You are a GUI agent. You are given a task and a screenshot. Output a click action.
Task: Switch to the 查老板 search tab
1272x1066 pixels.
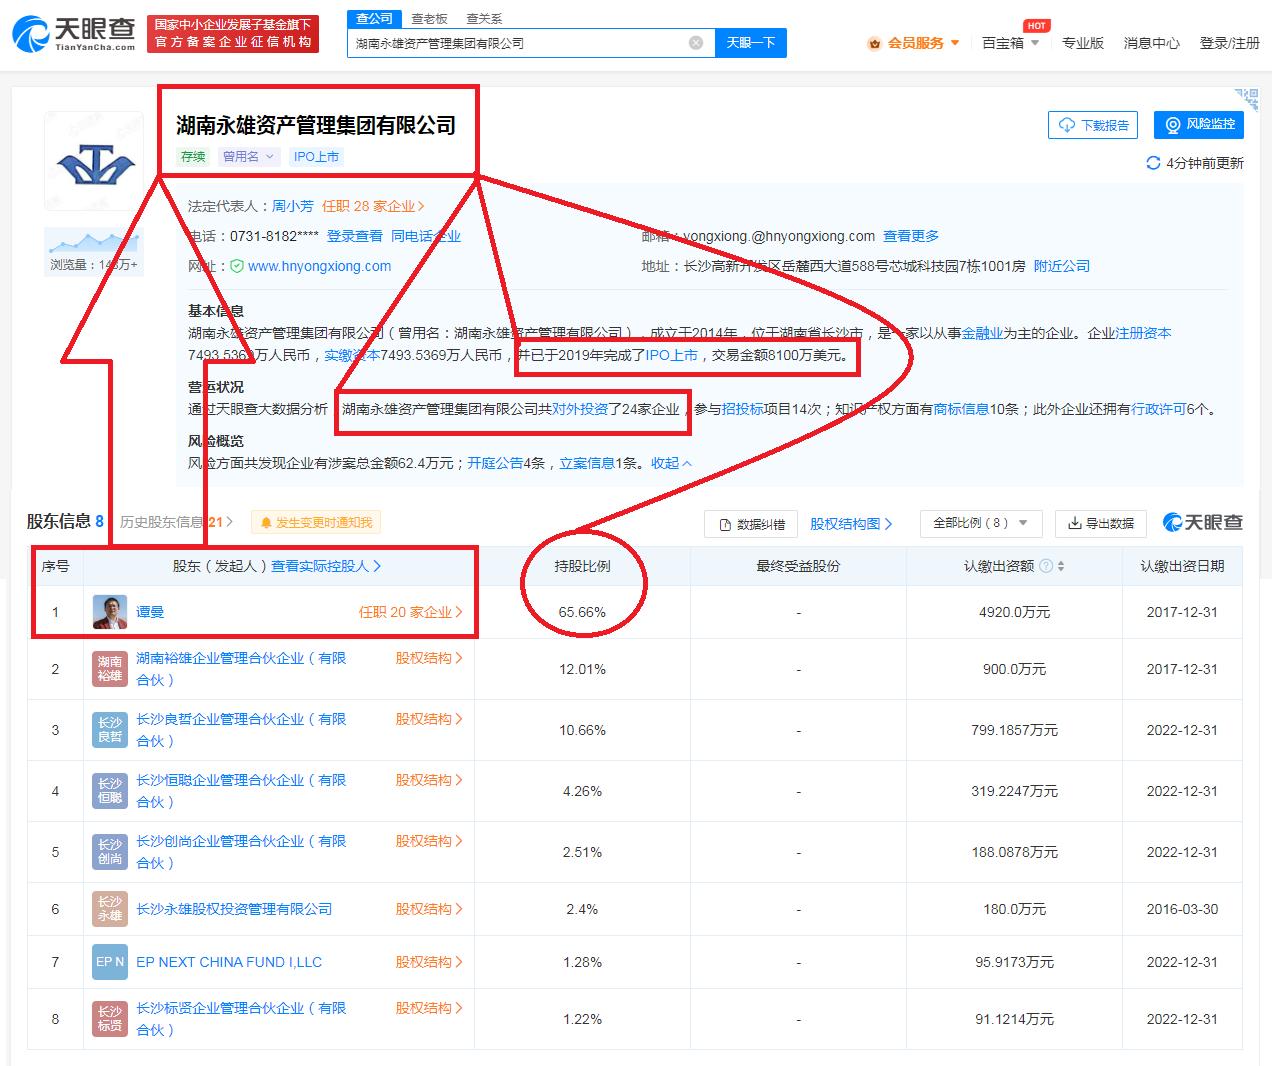pyautogui.click(x=429, y=18)
